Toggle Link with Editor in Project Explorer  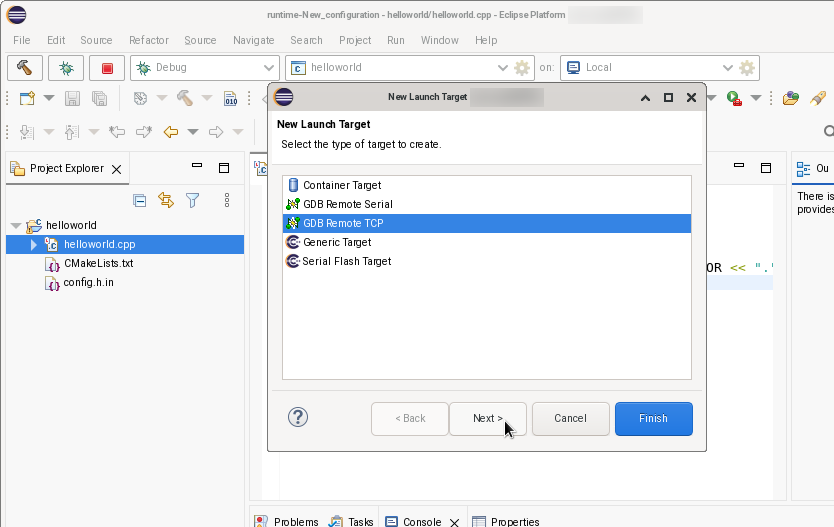tap(166, 200)
